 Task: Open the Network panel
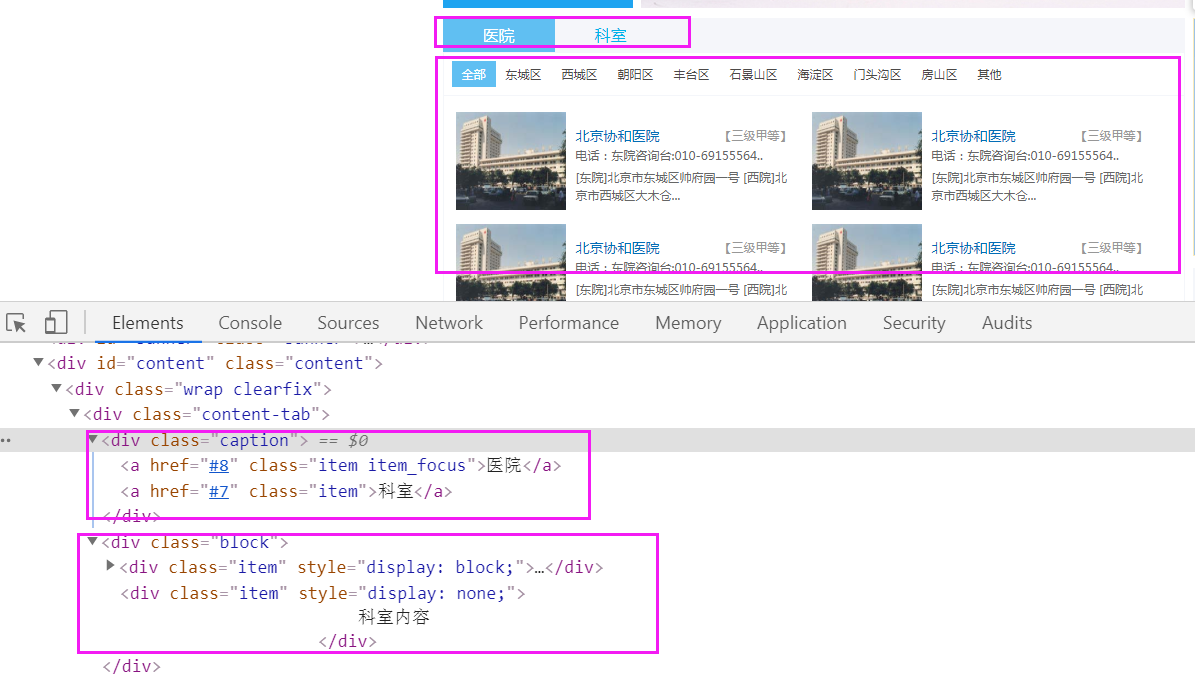click(x=448, y=322)
